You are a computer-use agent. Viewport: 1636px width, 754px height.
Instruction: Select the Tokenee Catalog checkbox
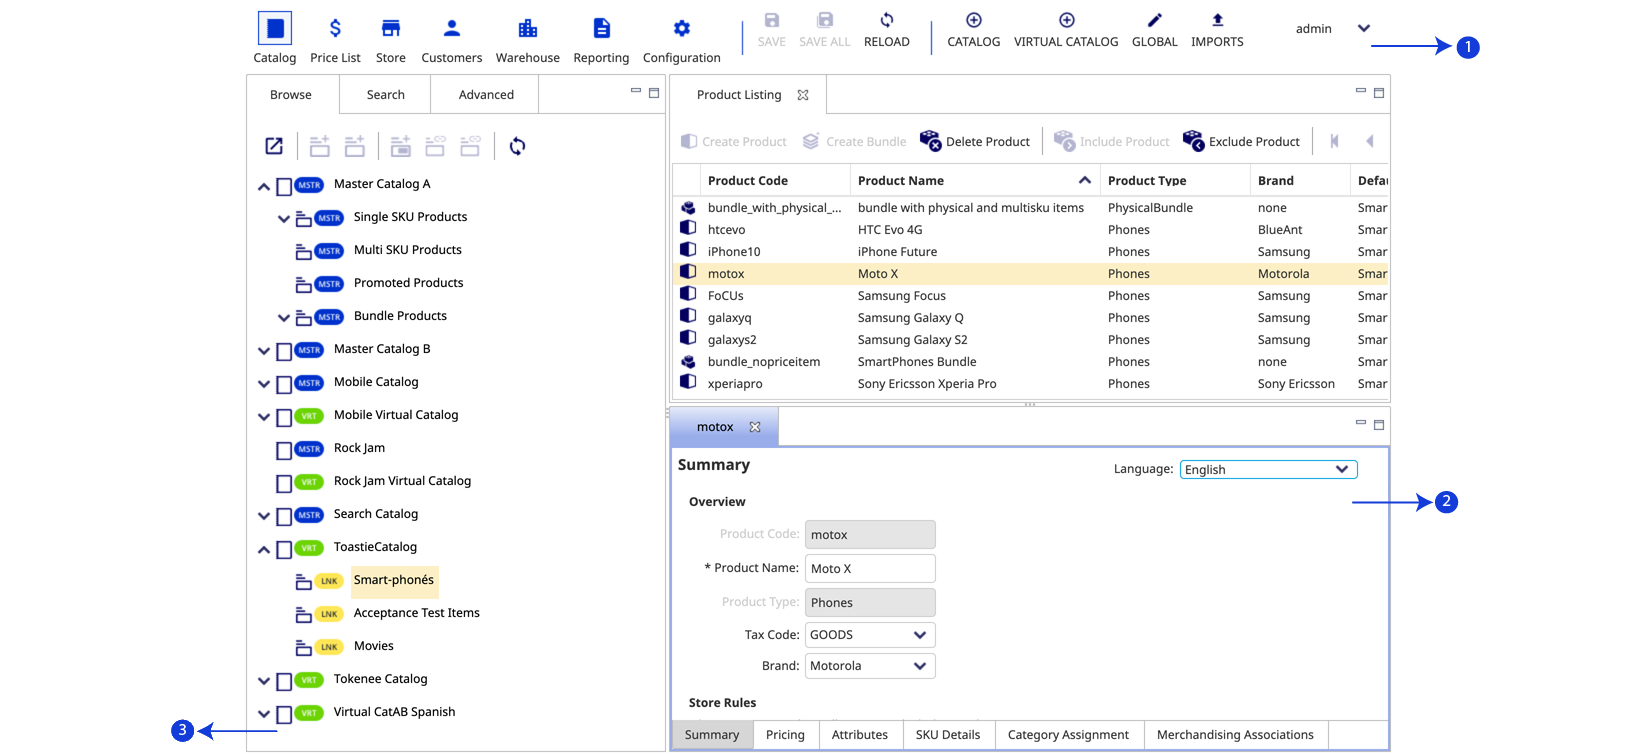pyautogui.click(x=284, y=681)
